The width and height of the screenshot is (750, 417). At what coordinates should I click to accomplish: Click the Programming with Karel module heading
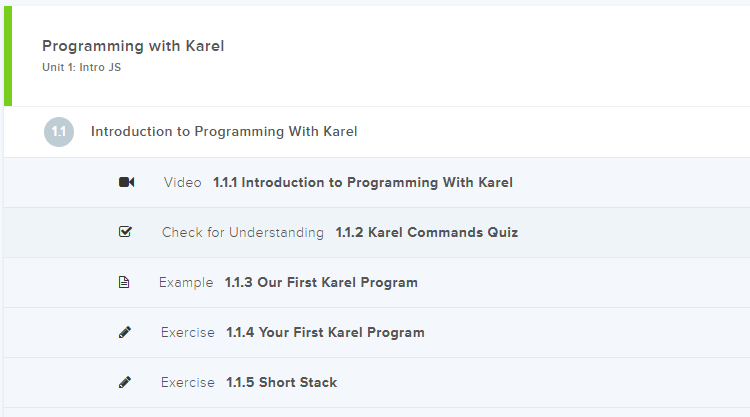tap(133, 46)
